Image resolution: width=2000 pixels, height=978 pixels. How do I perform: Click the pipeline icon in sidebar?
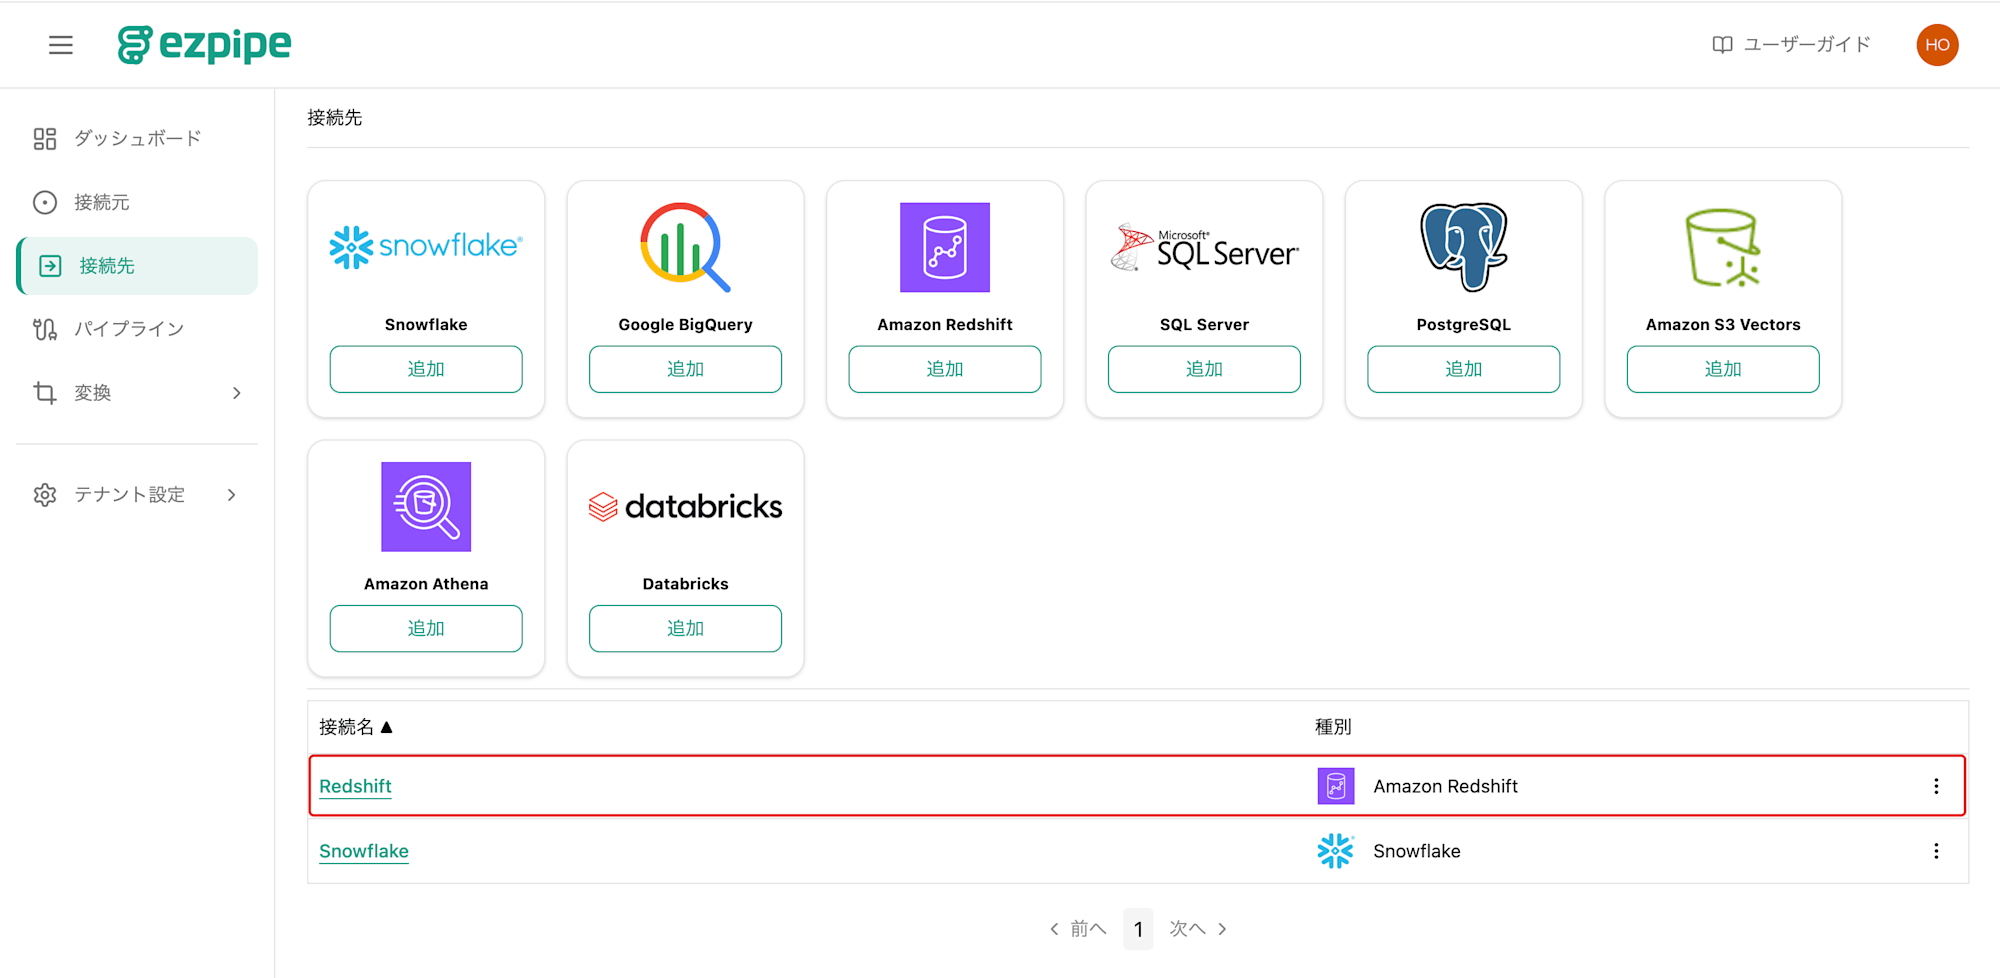(45, 329)
